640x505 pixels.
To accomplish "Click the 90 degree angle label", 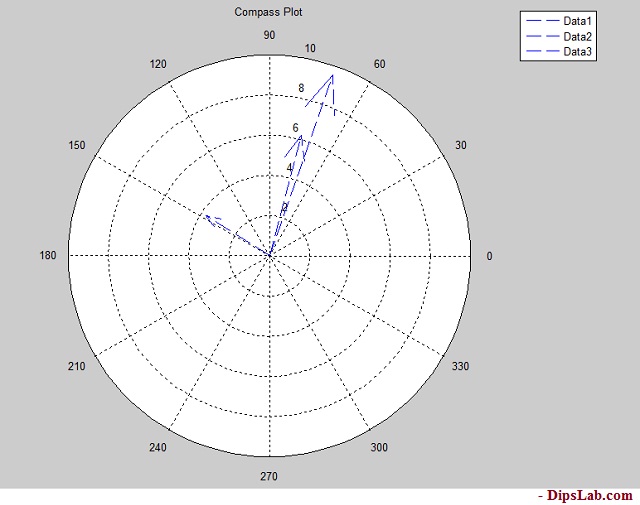I will pyautogui.click(x=269, y=35).
